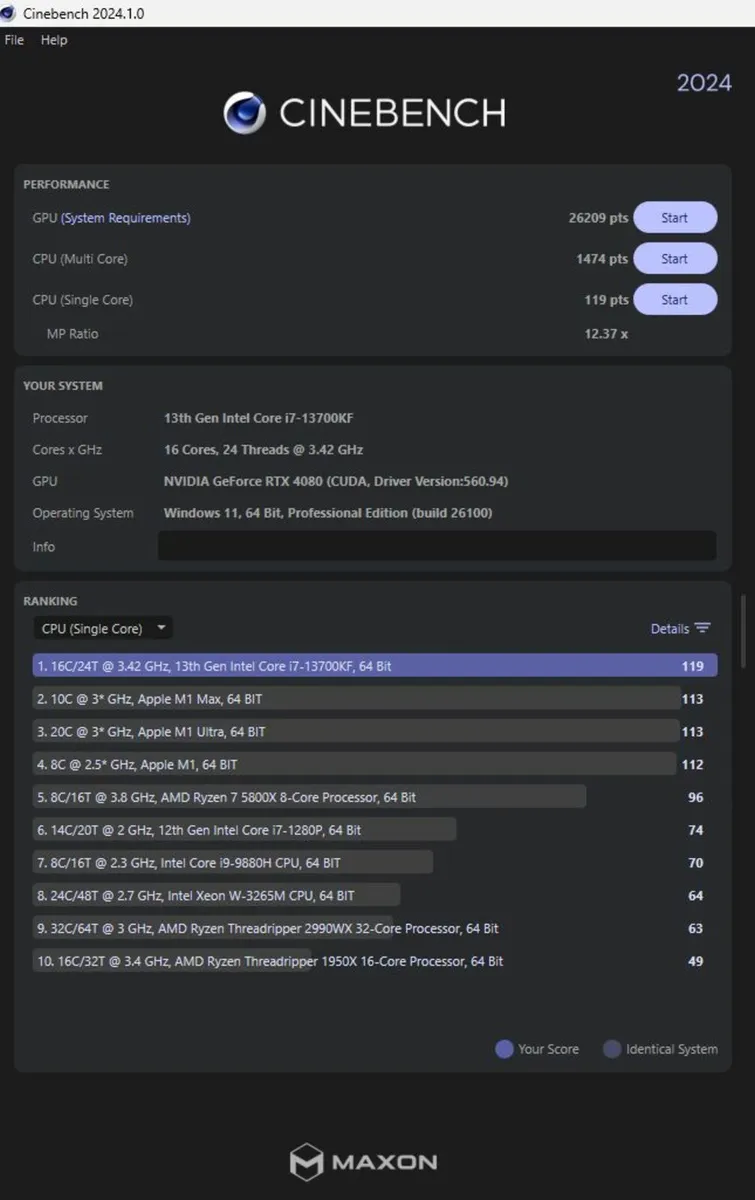Select the AMD Ryzen 7 5800X ranking entry
Viewport: 755px width, 1200px height.
(x=309, y=797)
